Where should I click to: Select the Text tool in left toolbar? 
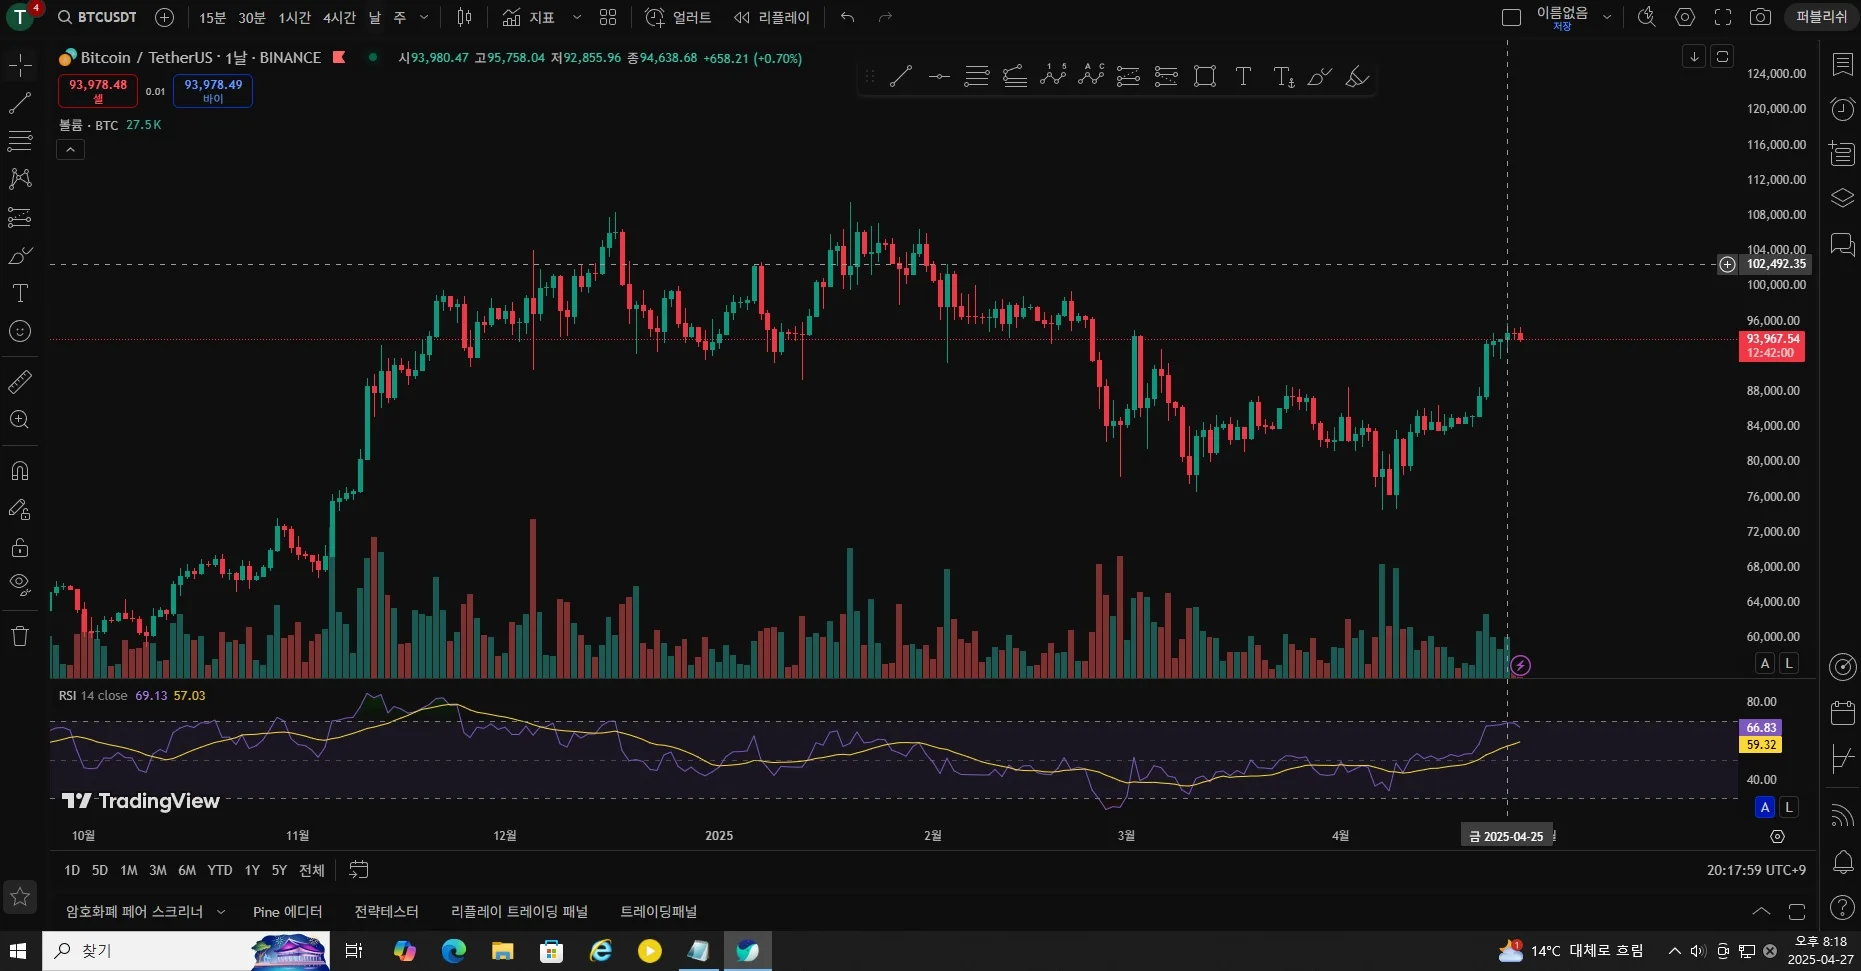point(20,293)
